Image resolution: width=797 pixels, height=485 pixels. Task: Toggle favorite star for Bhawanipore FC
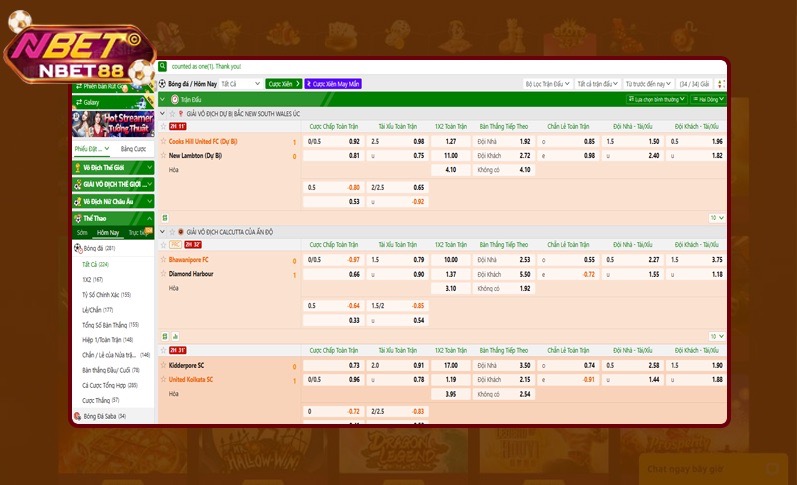163,260
